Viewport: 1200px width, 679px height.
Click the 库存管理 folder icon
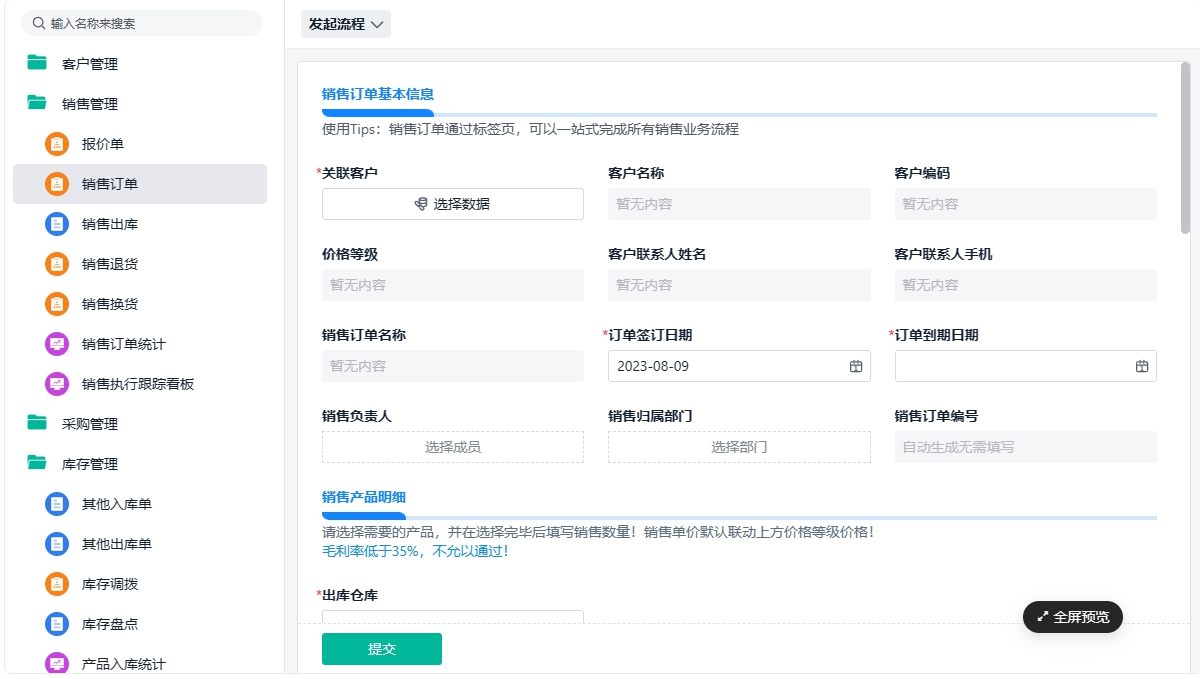(x=37, y=463)
